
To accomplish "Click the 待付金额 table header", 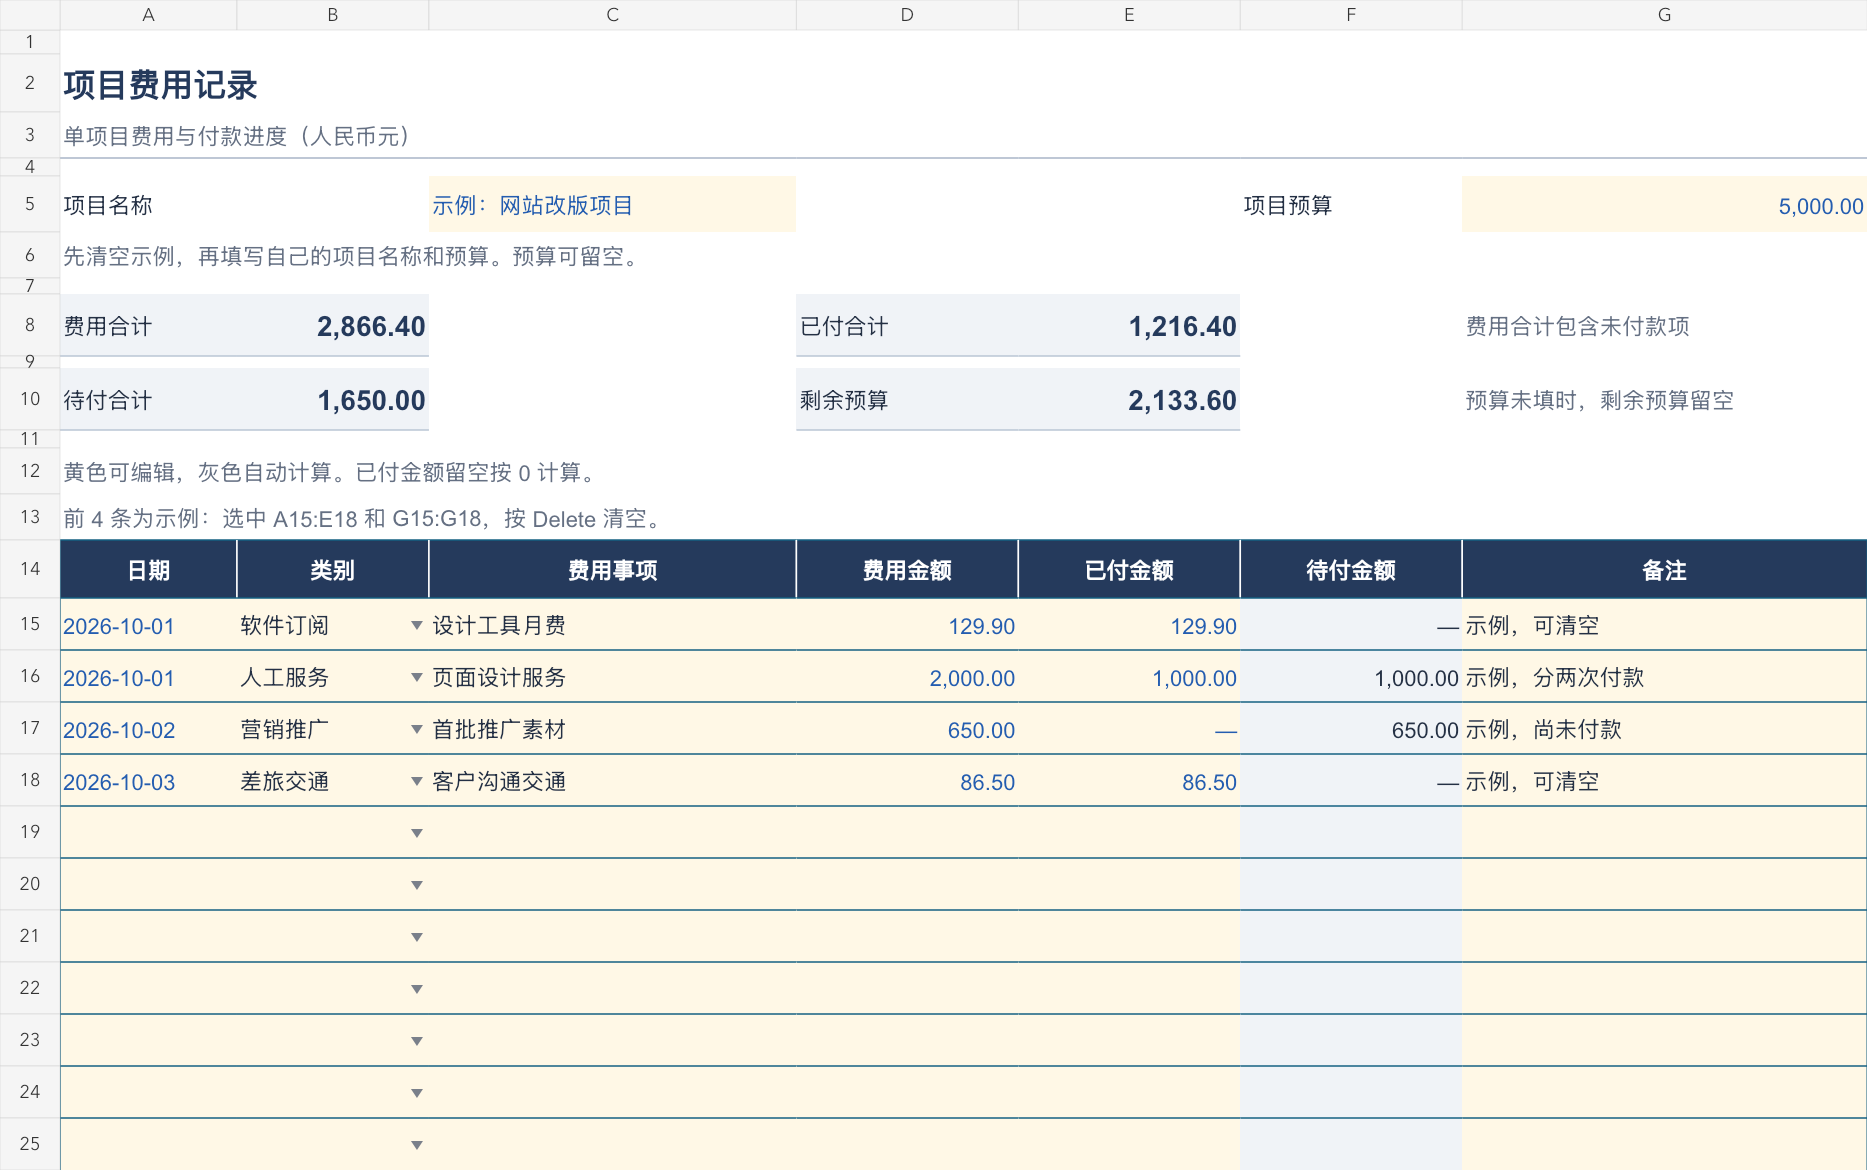I will click(x=1351, y=570).
